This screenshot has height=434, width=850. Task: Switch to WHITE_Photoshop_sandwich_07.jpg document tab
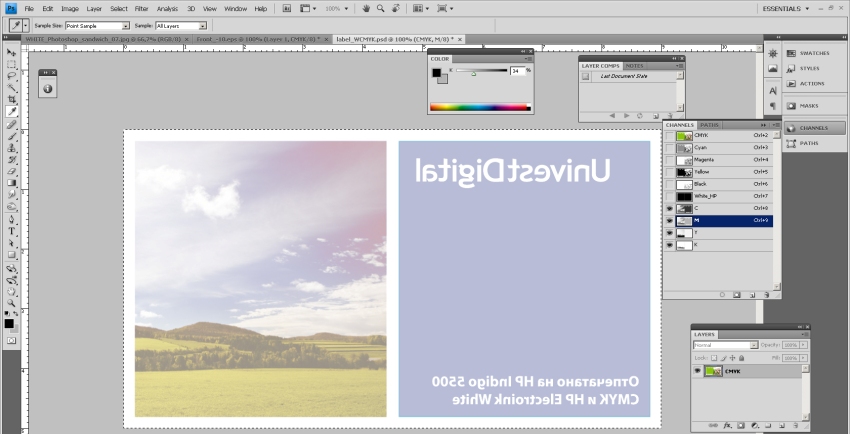click(106, 40)
